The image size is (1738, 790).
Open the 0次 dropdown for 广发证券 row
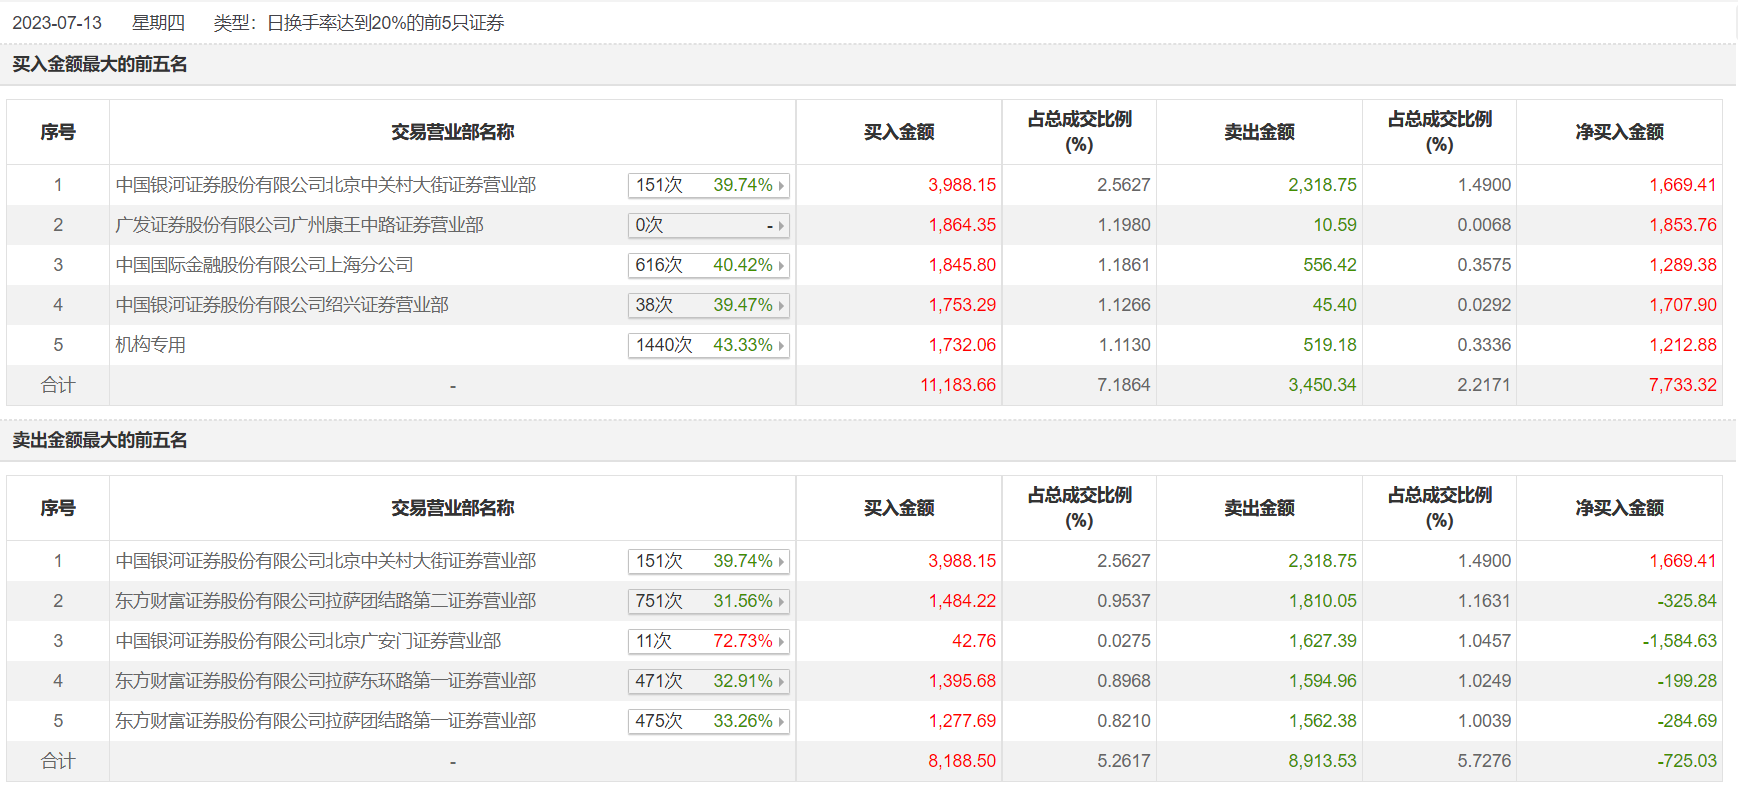pyautogui.click(x=781, y=226)
